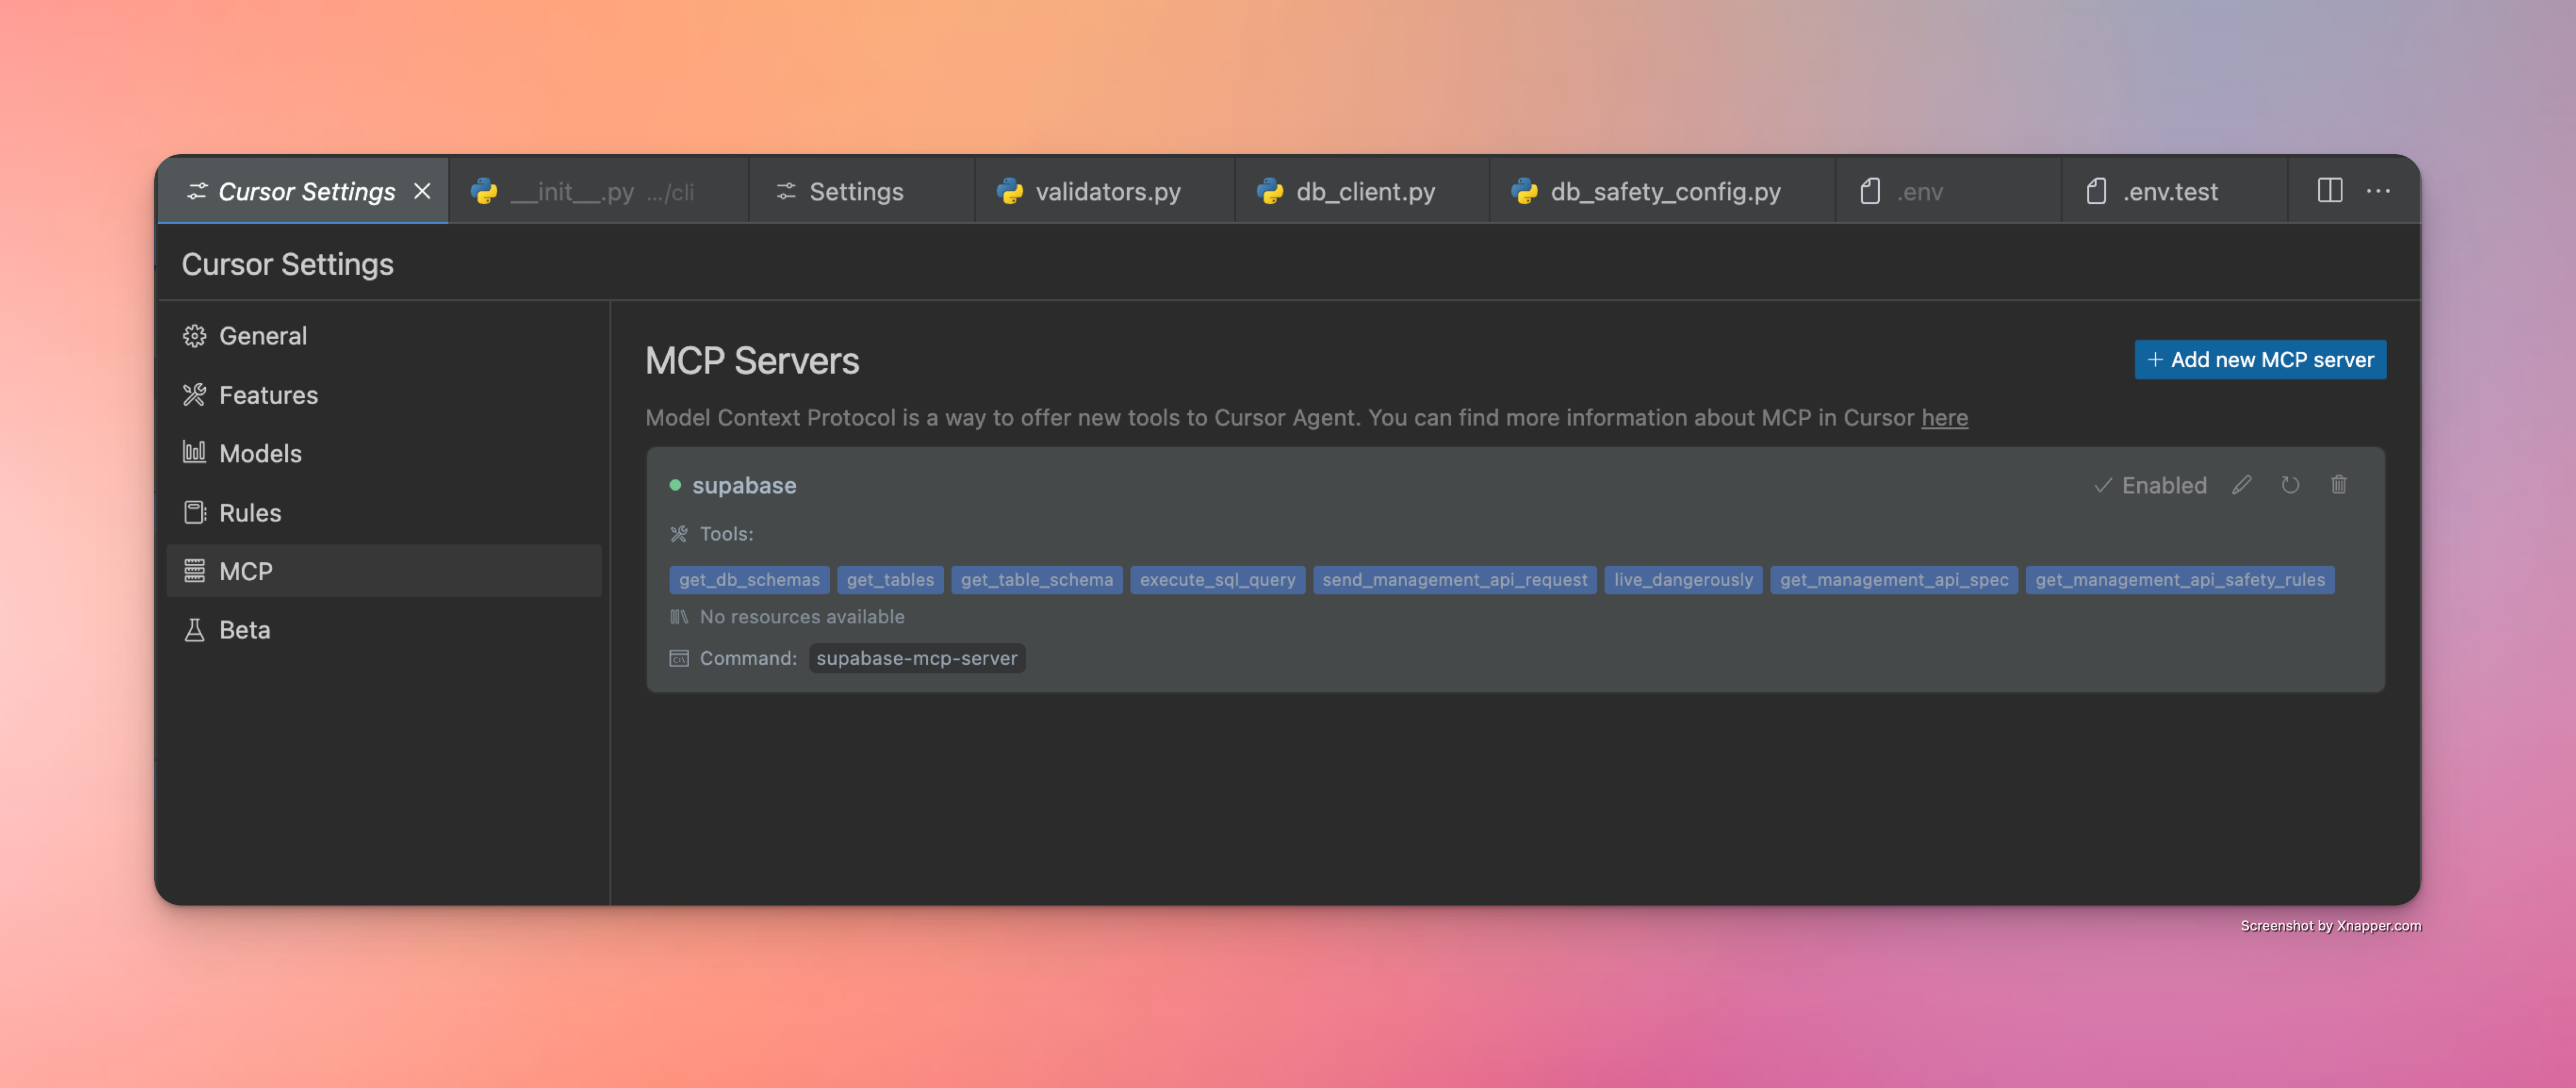Open the MCP documentation via the here link
The width and height of the screenshot is (2576, 1088).
pos(1944,418)
